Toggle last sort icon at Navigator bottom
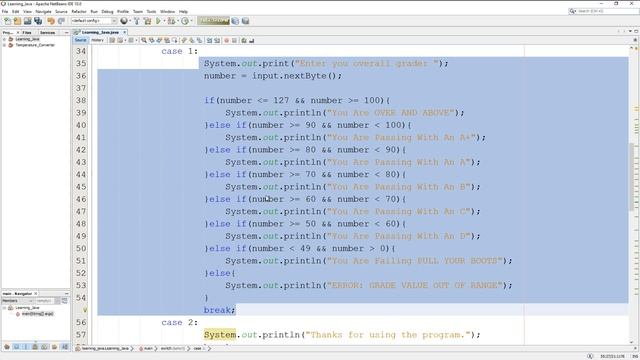 tap(64, 347)
